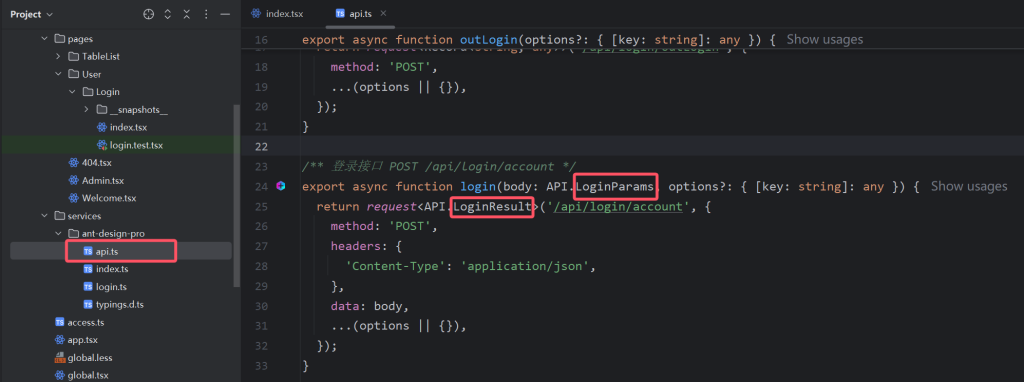Click the React icon on index.tsx tab
Screen dimensions: 1024x382
click(x=255, y=13)
